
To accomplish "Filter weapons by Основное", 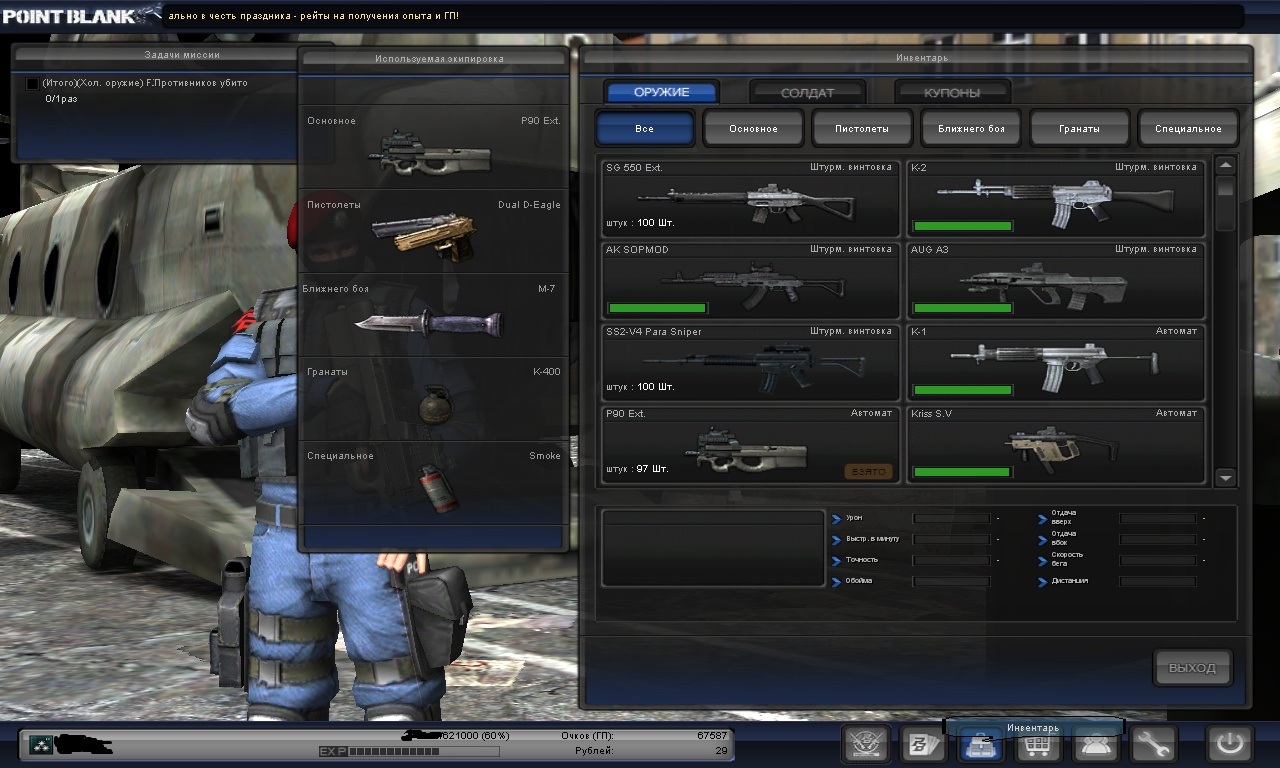I will tap(753, 128).
